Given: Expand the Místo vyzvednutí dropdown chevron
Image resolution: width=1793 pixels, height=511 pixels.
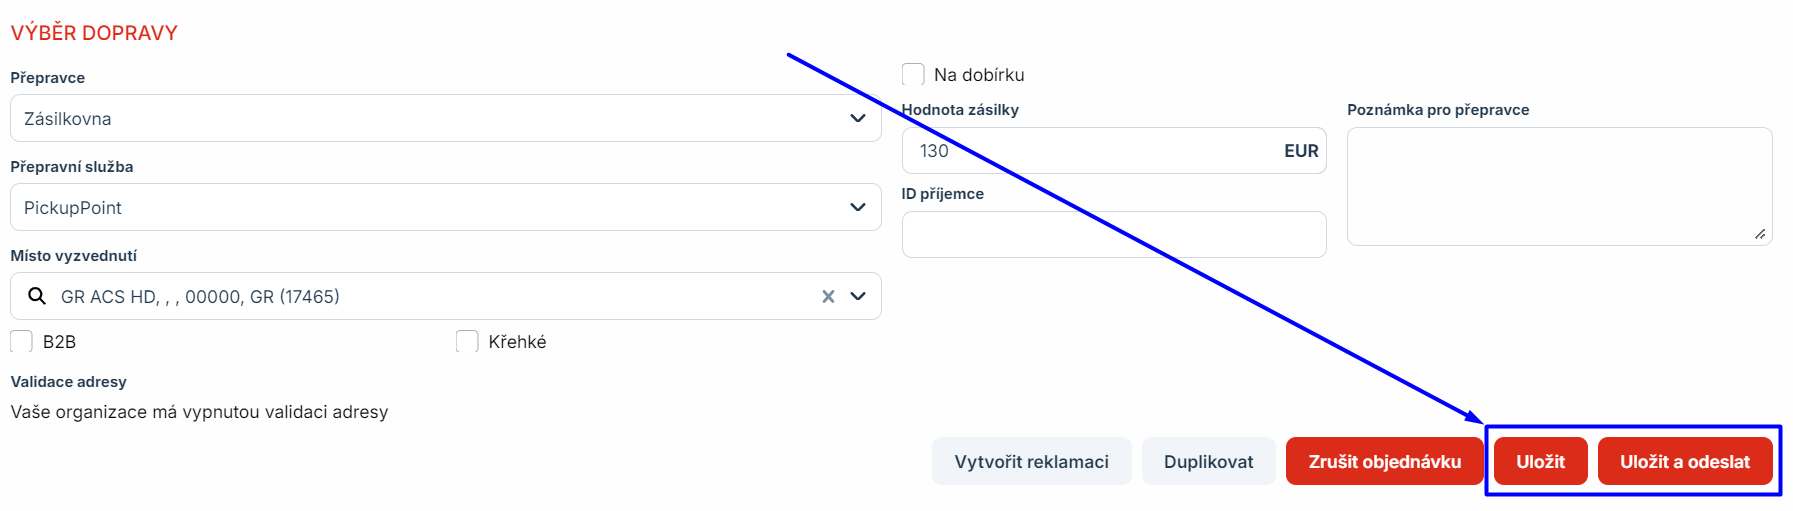Looking at the screenshot, I should 858,296.
